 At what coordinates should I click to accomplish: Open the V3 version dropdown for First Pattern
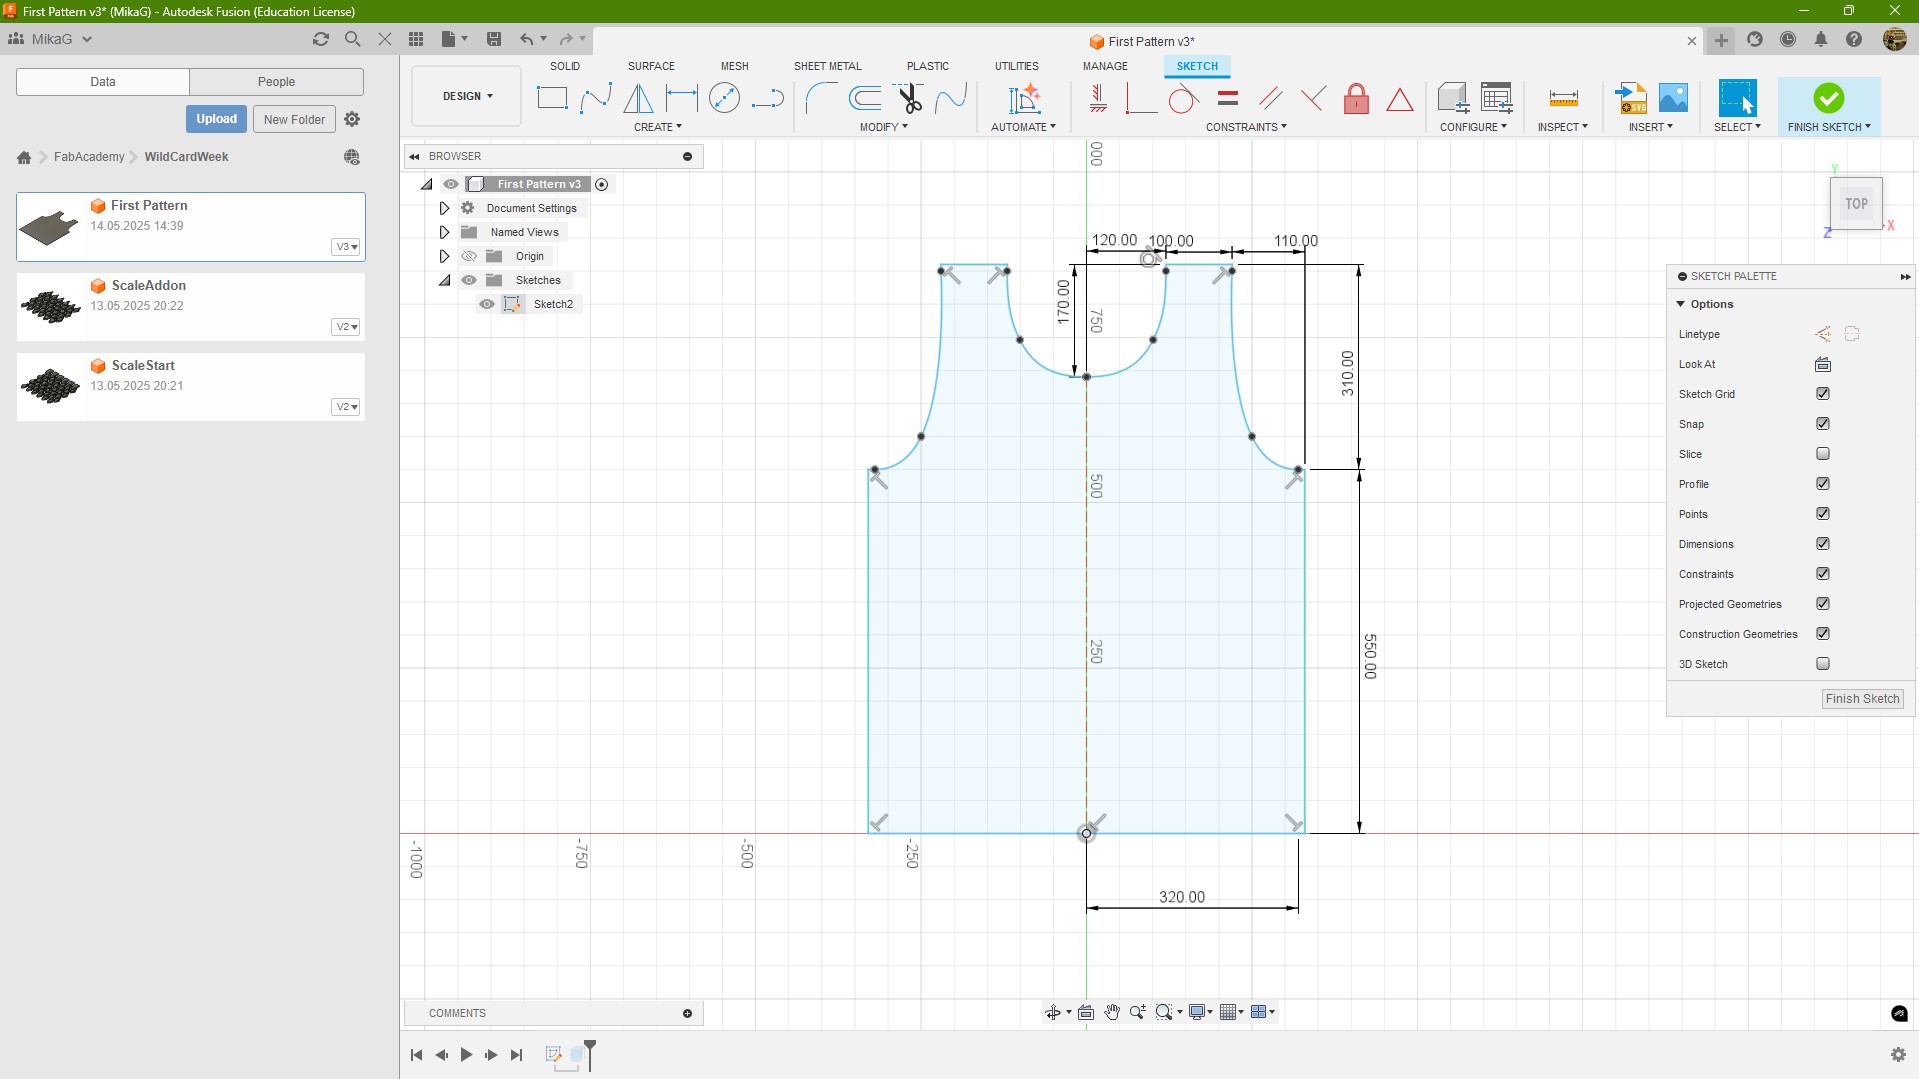tap(346, 247)
